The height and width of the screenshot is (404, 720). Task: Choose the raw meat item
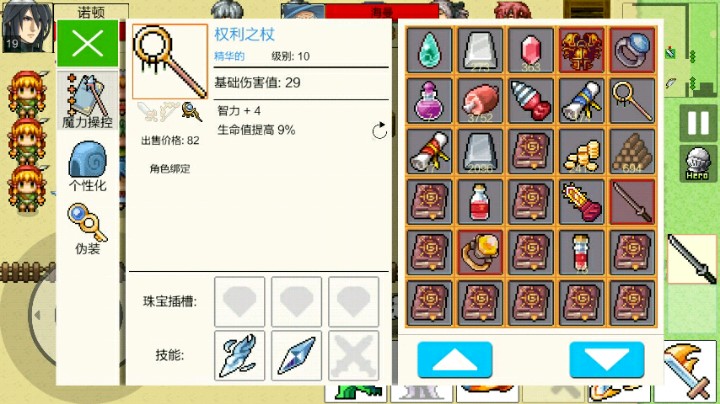tap(480, 101)
